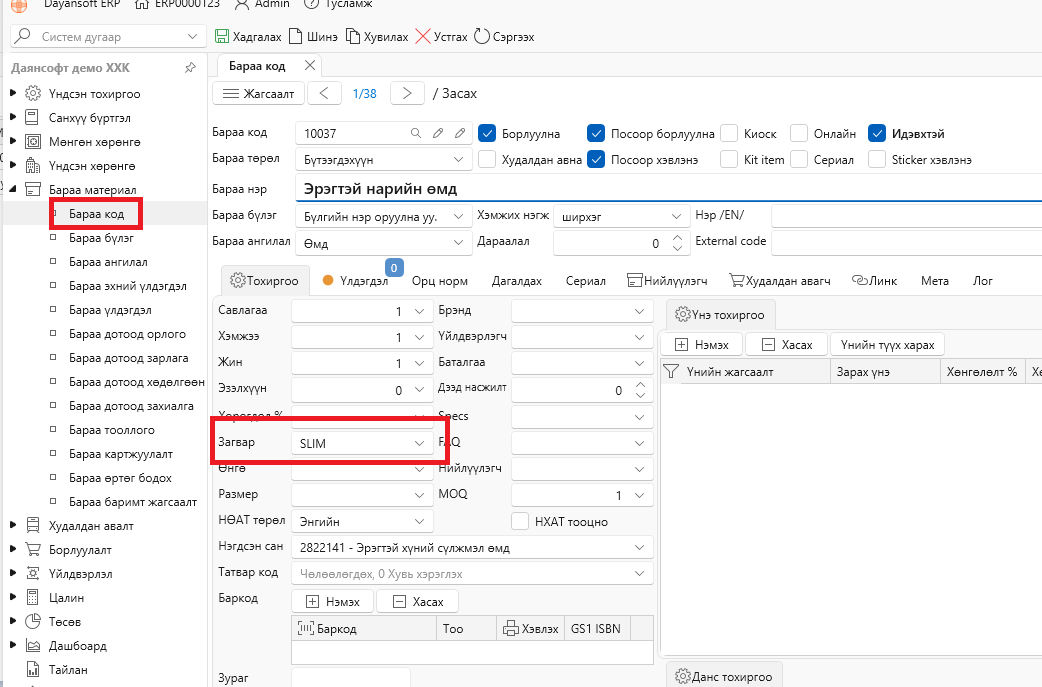Image resolution: width=1042 pixels, height=687 pixels.
Task: Switch to Линк tab
Action: [875, 281]
